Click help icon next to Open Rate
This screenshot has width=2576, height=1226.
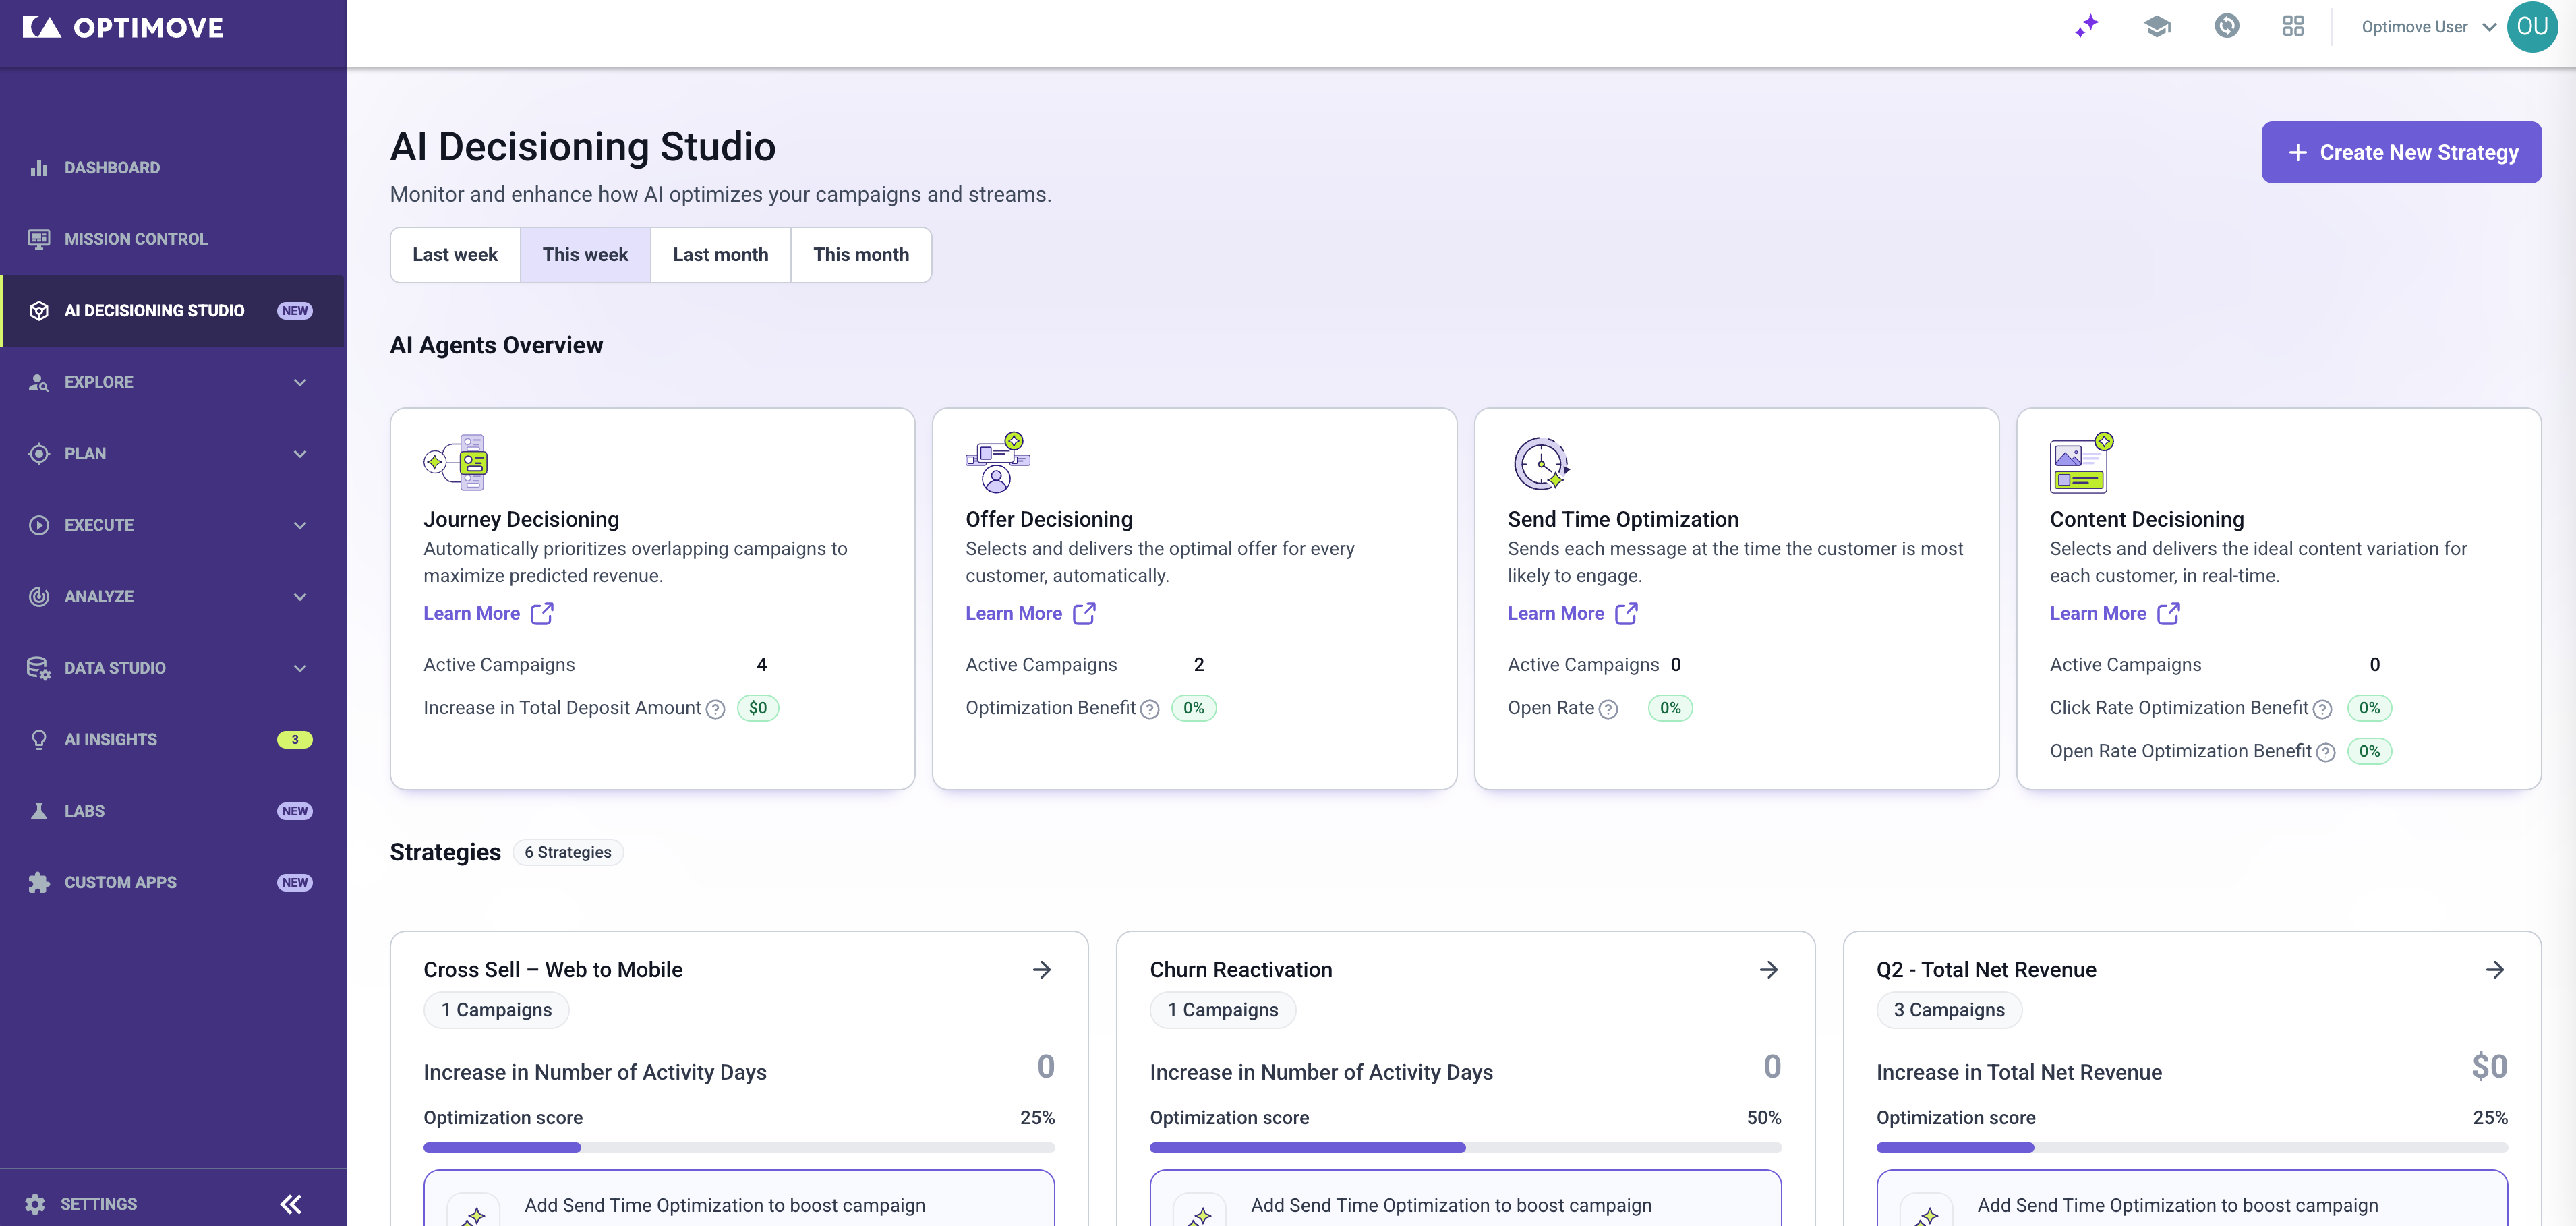(x=1608, y=709)
